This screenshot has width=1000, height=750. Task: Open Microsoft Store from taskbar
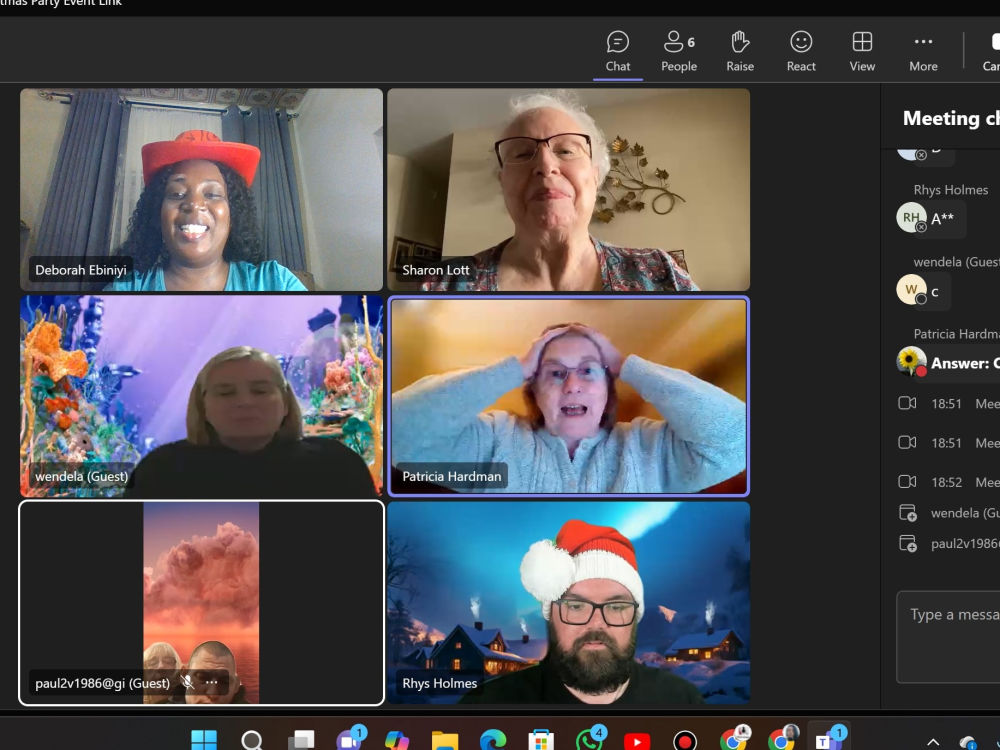click(541, 740)
